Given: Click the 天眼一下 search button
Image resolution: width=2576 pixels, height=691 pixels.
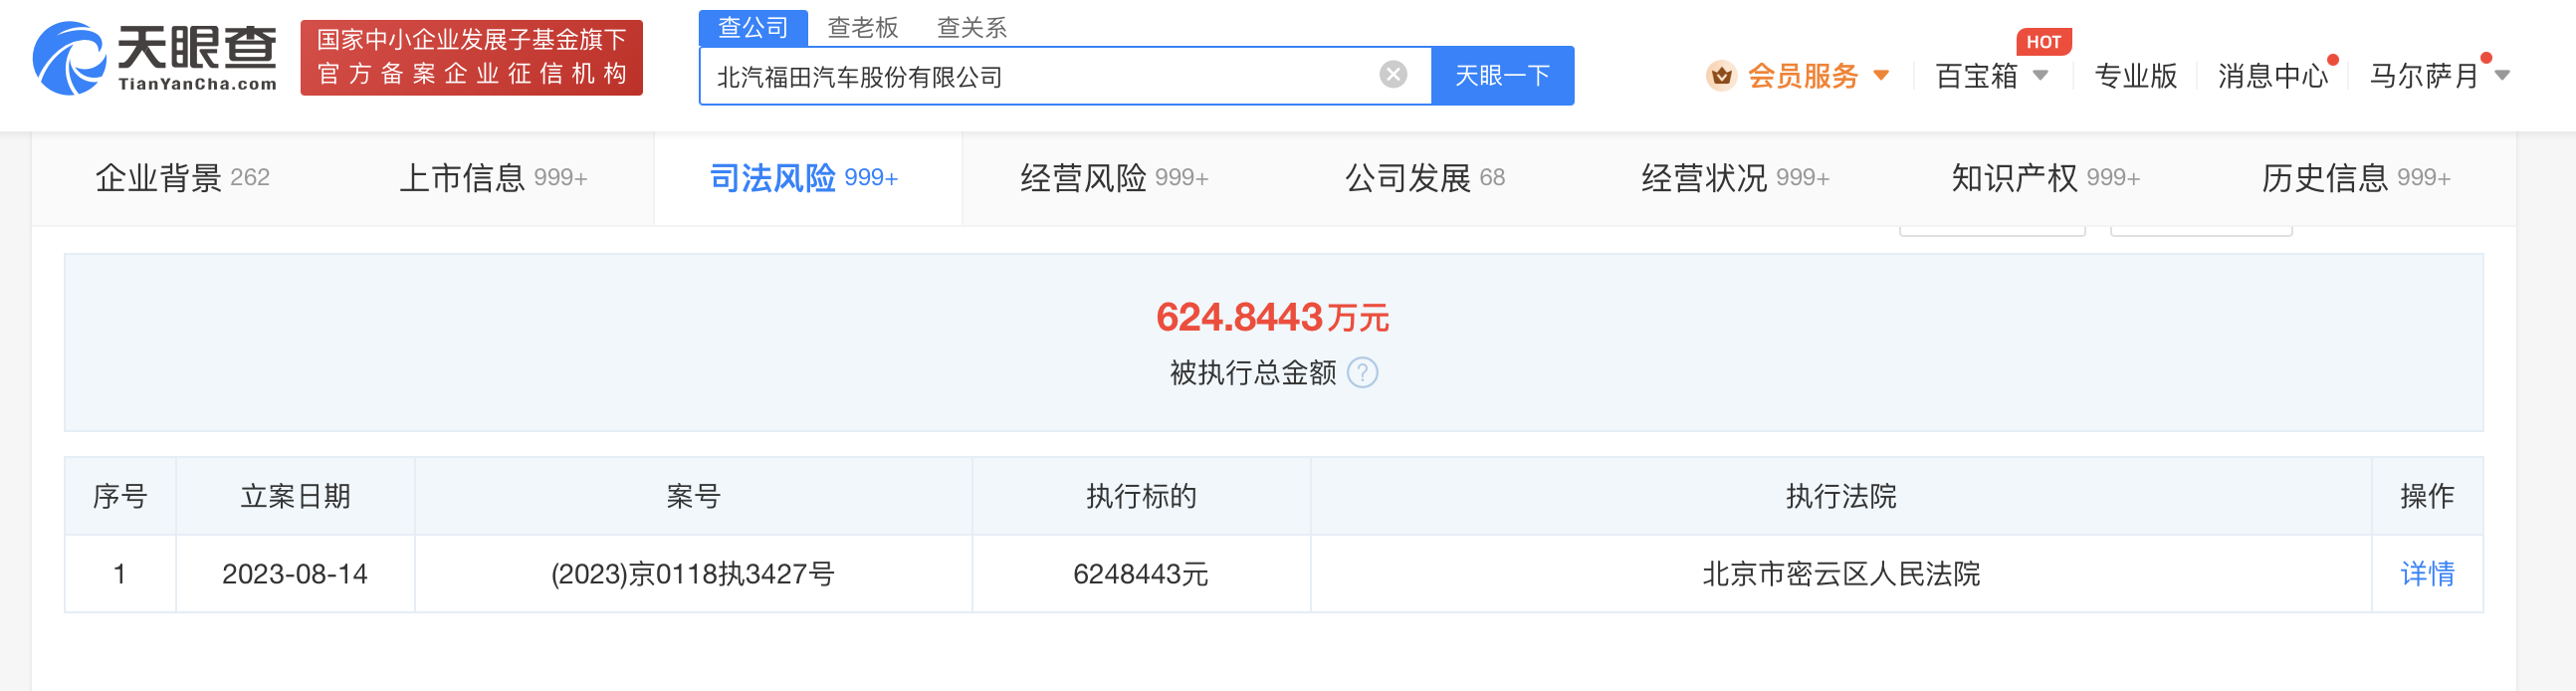Looking at the screenshot, I should [1502, 75].
